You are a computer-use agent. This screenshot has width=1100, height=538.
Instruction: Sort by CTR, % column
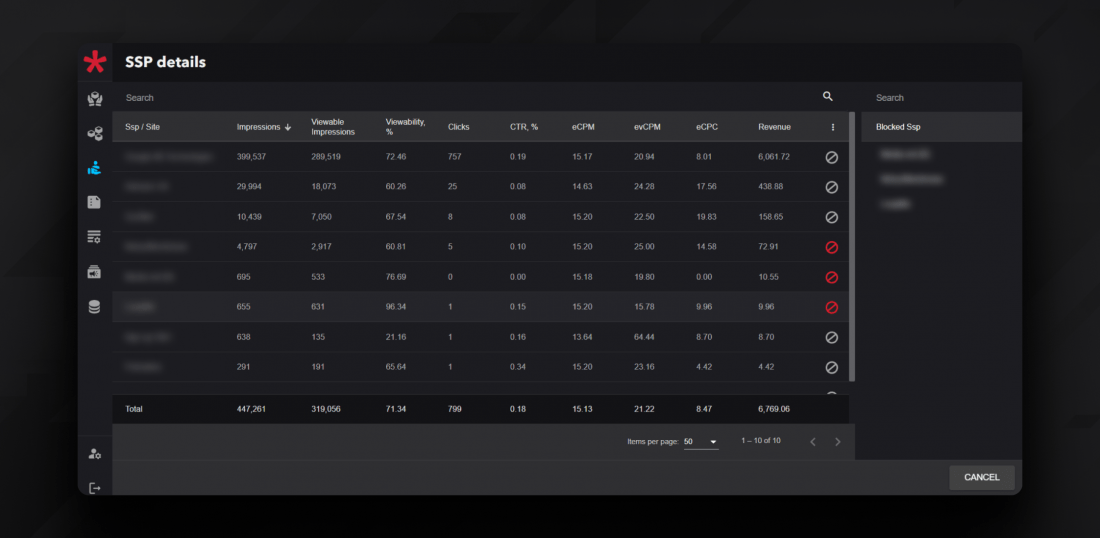pos(524,127)
